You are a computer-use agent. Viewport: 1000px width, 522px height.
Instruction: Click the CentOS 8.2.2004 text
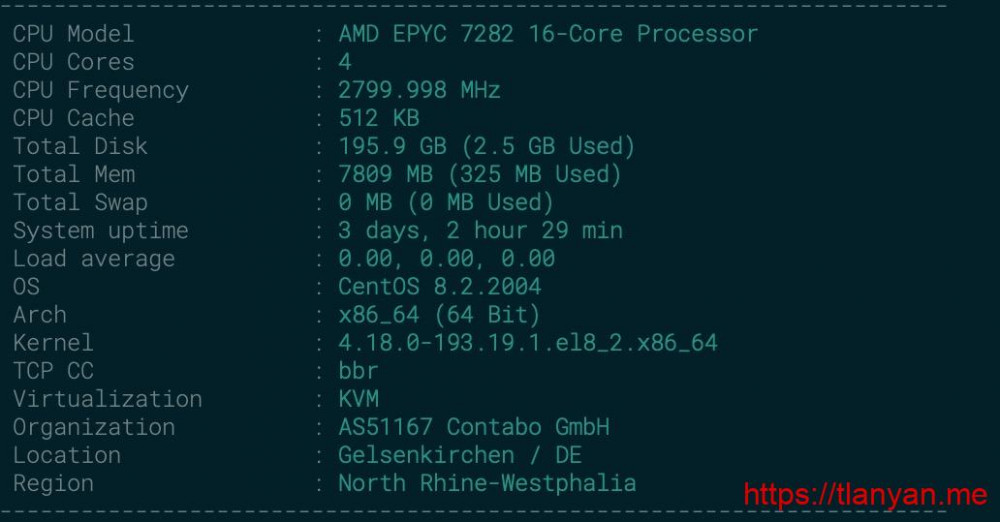pos(439,286)
